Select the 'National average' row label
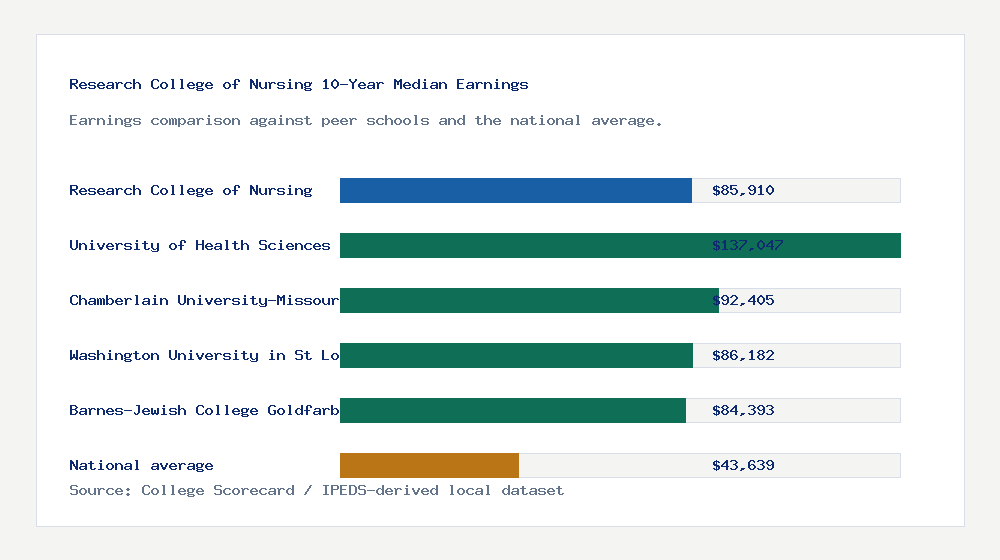1000x560 pixels. 141,465
